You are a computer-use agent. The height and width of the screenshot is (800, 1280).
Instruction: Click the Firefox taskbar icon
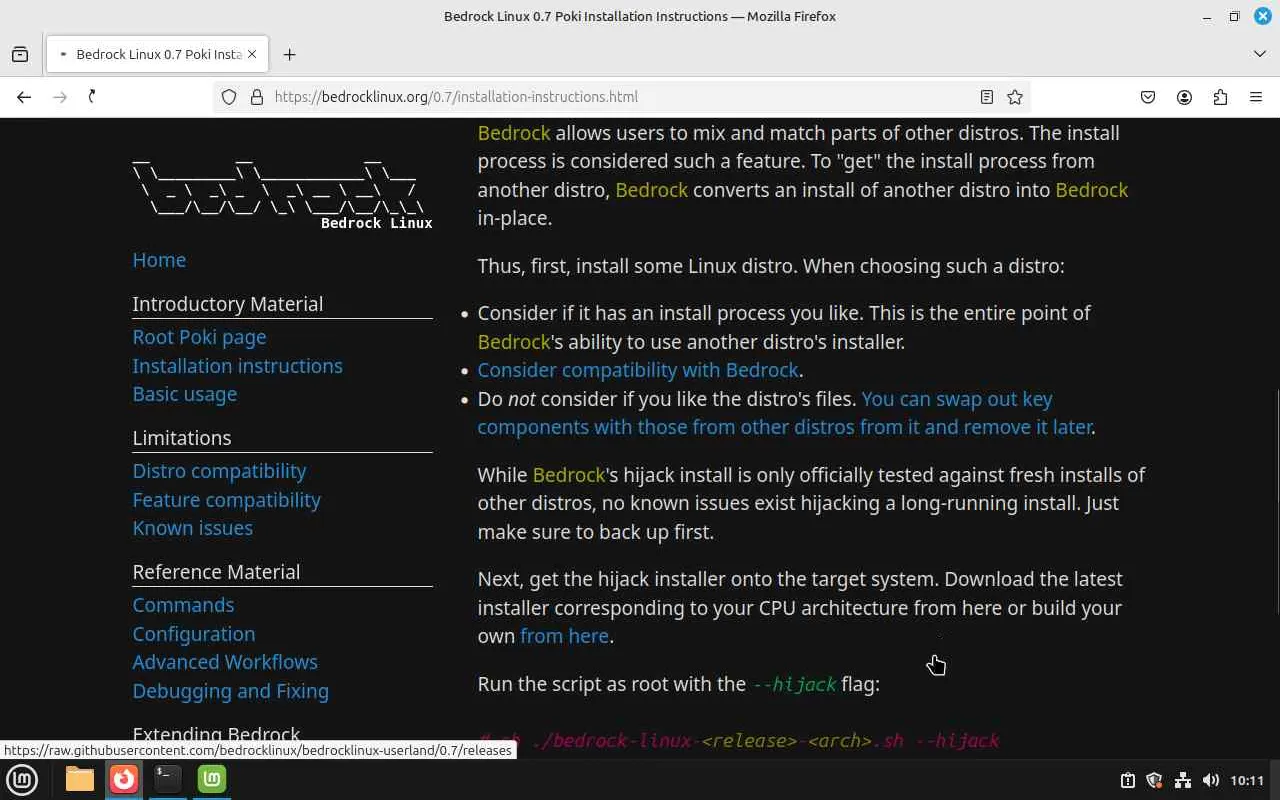[124, 779]
